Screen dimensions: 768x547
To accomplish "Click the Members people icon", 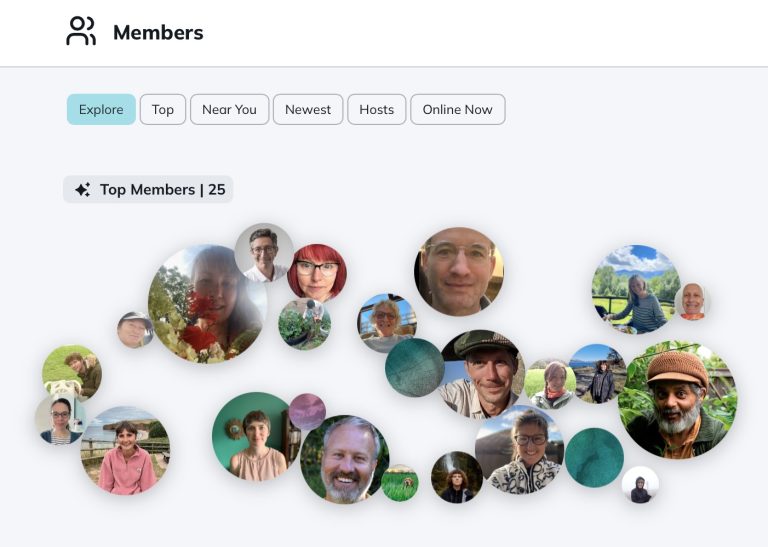I will tap(81, 31).
